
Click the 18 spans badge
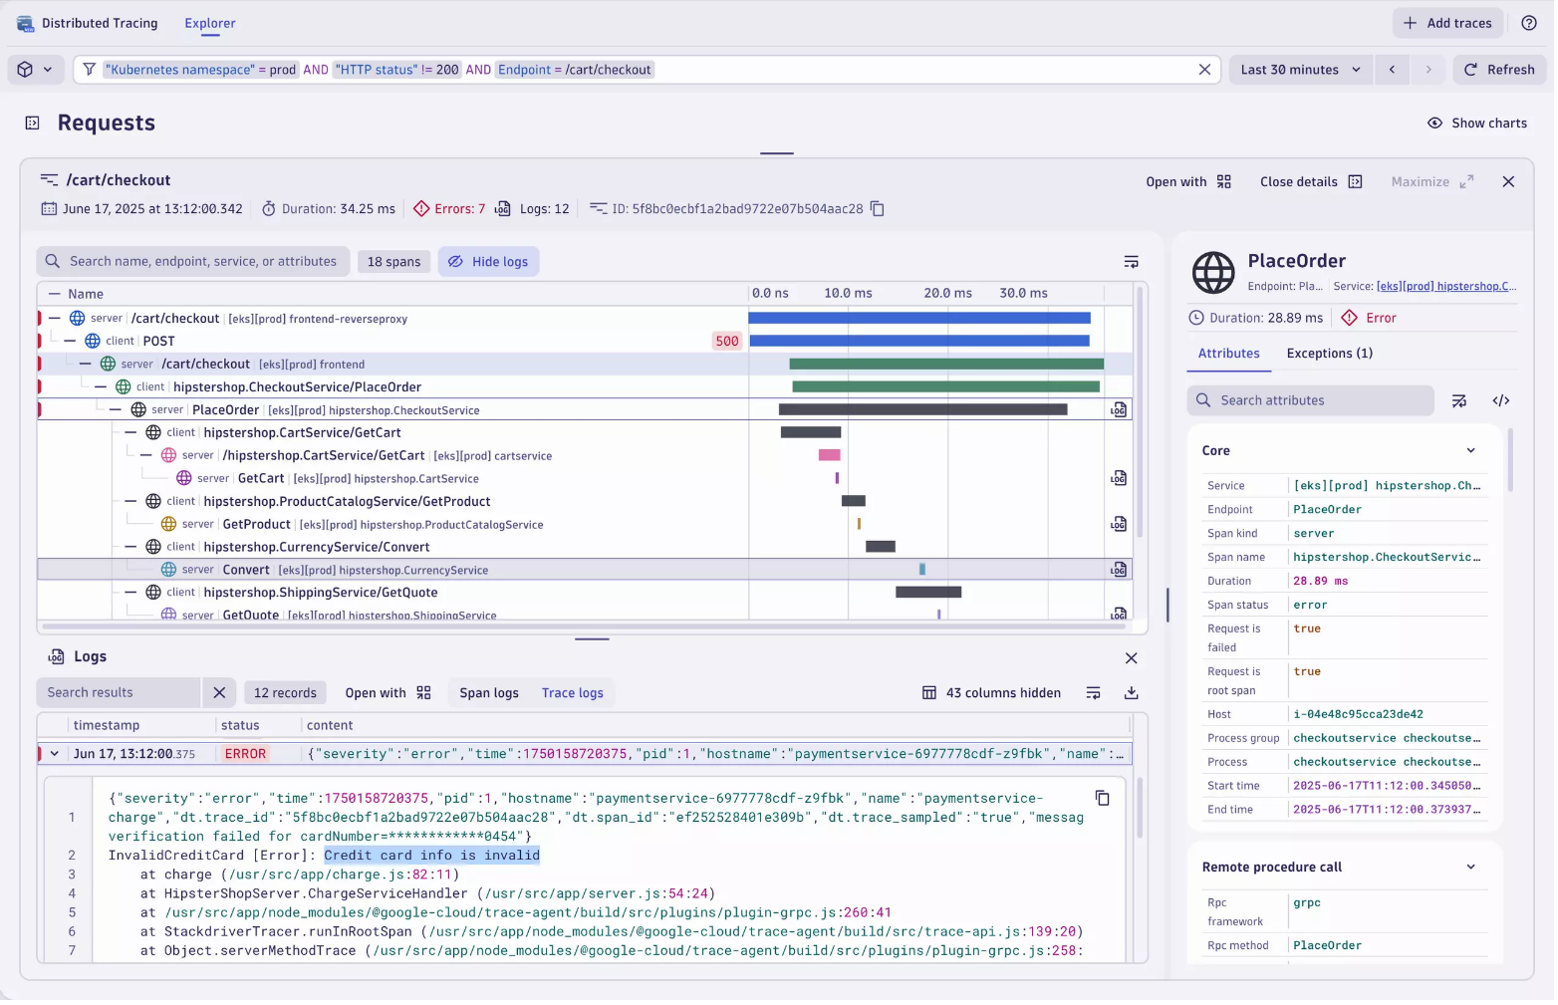pyautogui.click(x=395, y=262)
